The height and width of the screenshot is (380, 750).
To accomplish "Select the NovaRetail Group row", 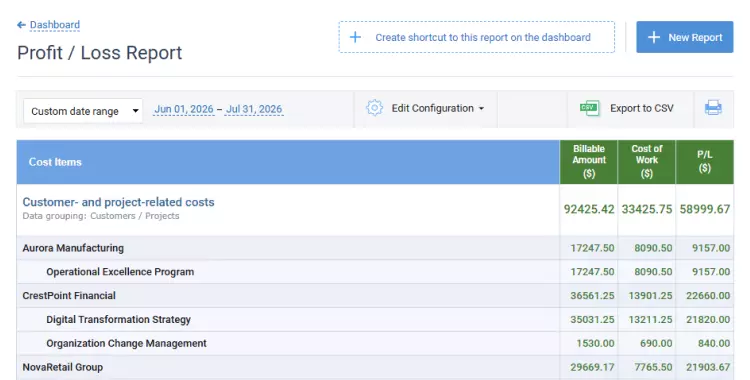I will pyautogui.click(x=375, y=368).
